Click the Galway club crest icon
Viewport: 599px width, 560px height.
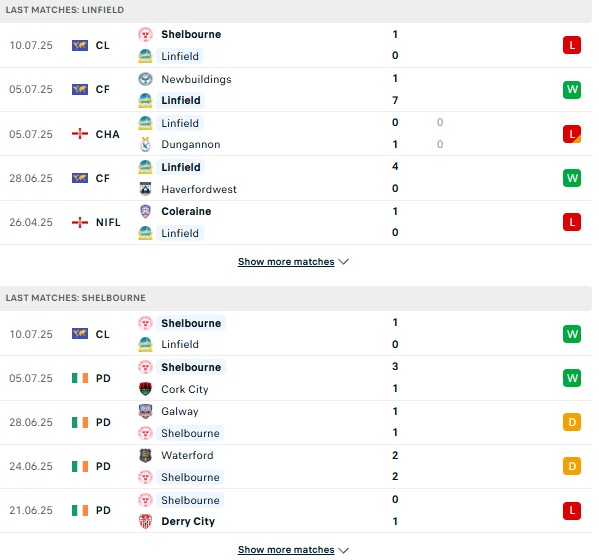click(x=145, y=411)
